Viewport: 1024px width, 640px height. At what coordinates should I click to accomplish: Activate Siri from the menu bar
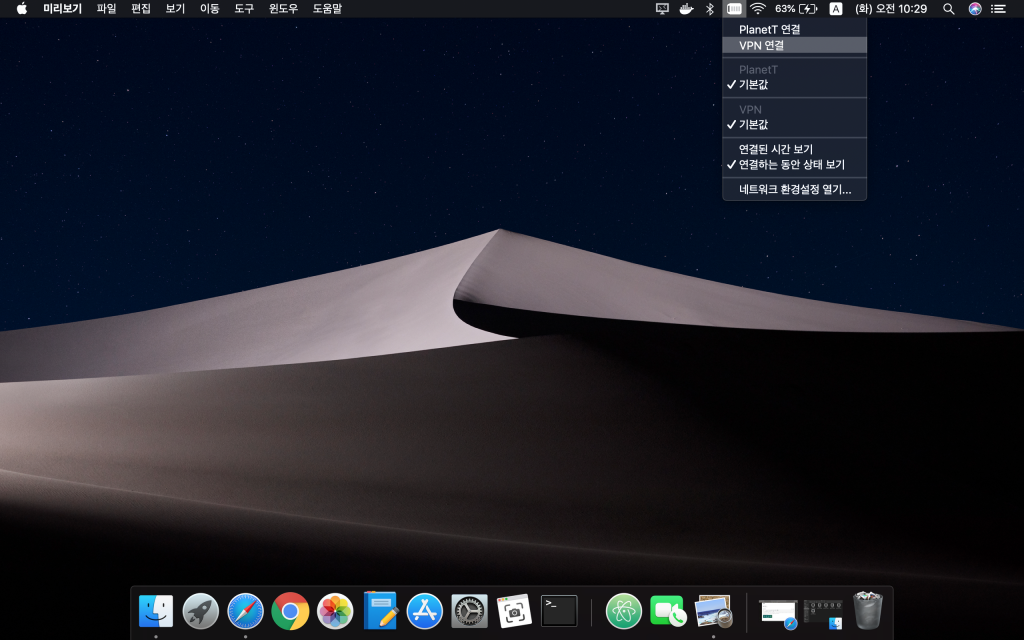pyautogui.click(x=975, y=8)
